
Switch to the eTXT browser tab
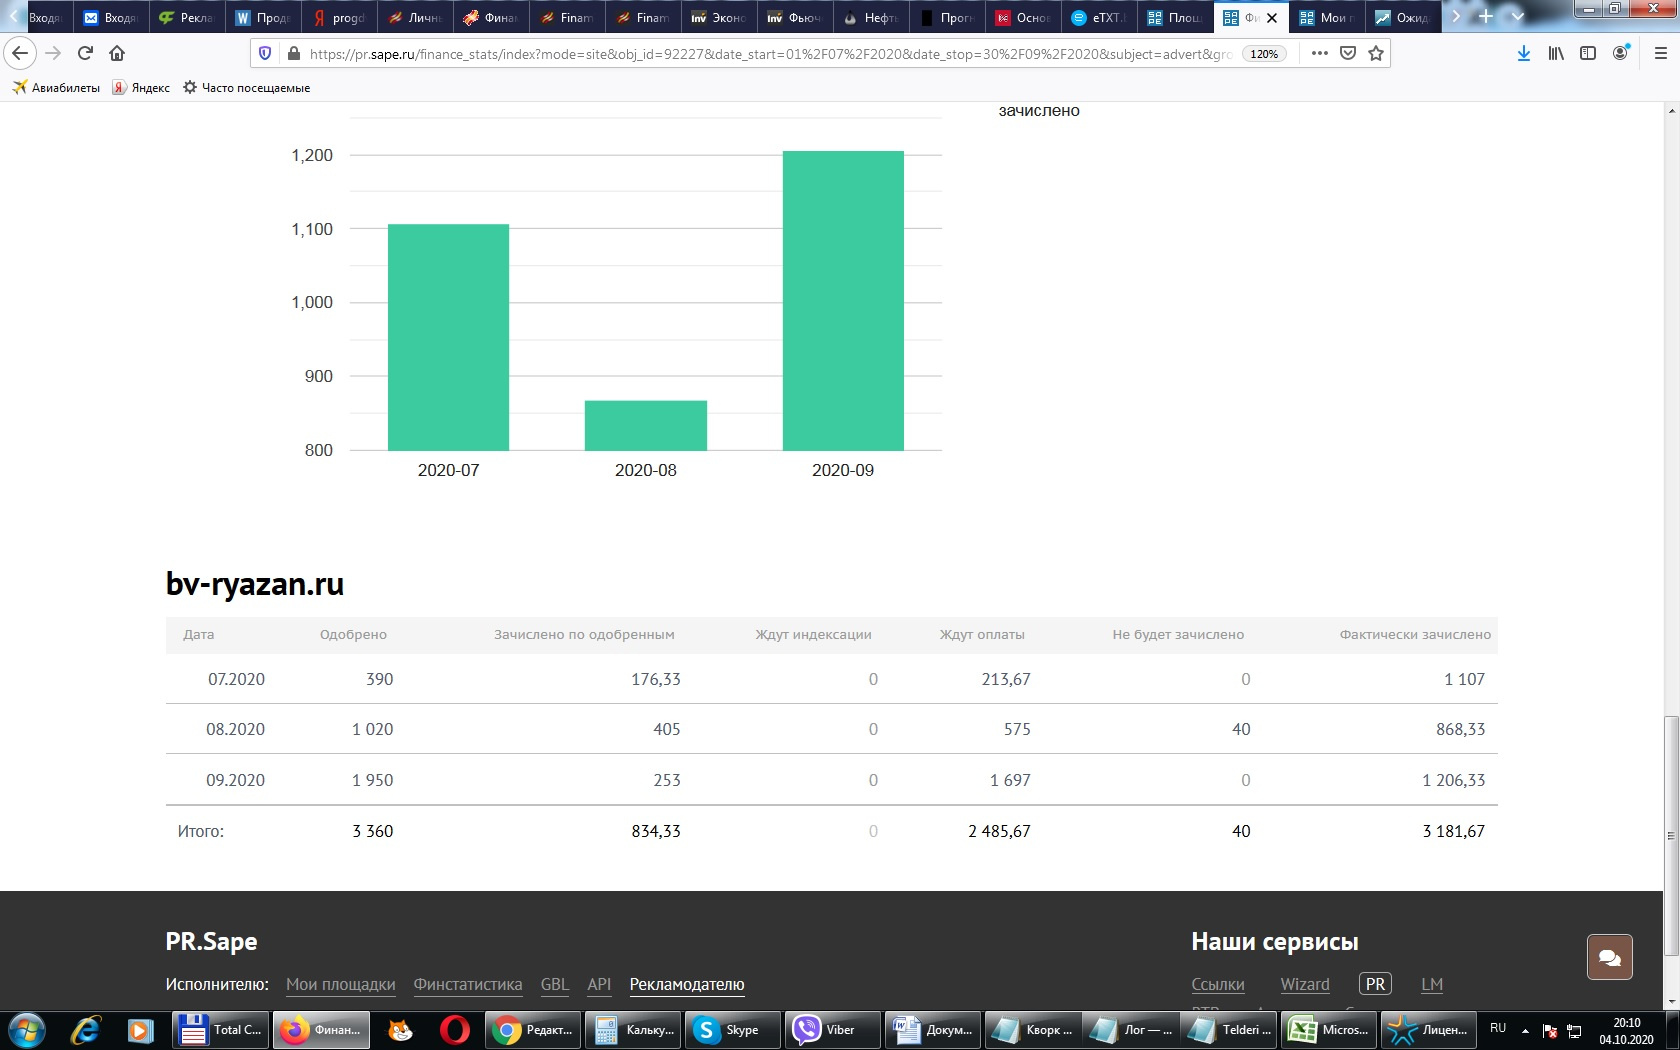click(1099, 17)
